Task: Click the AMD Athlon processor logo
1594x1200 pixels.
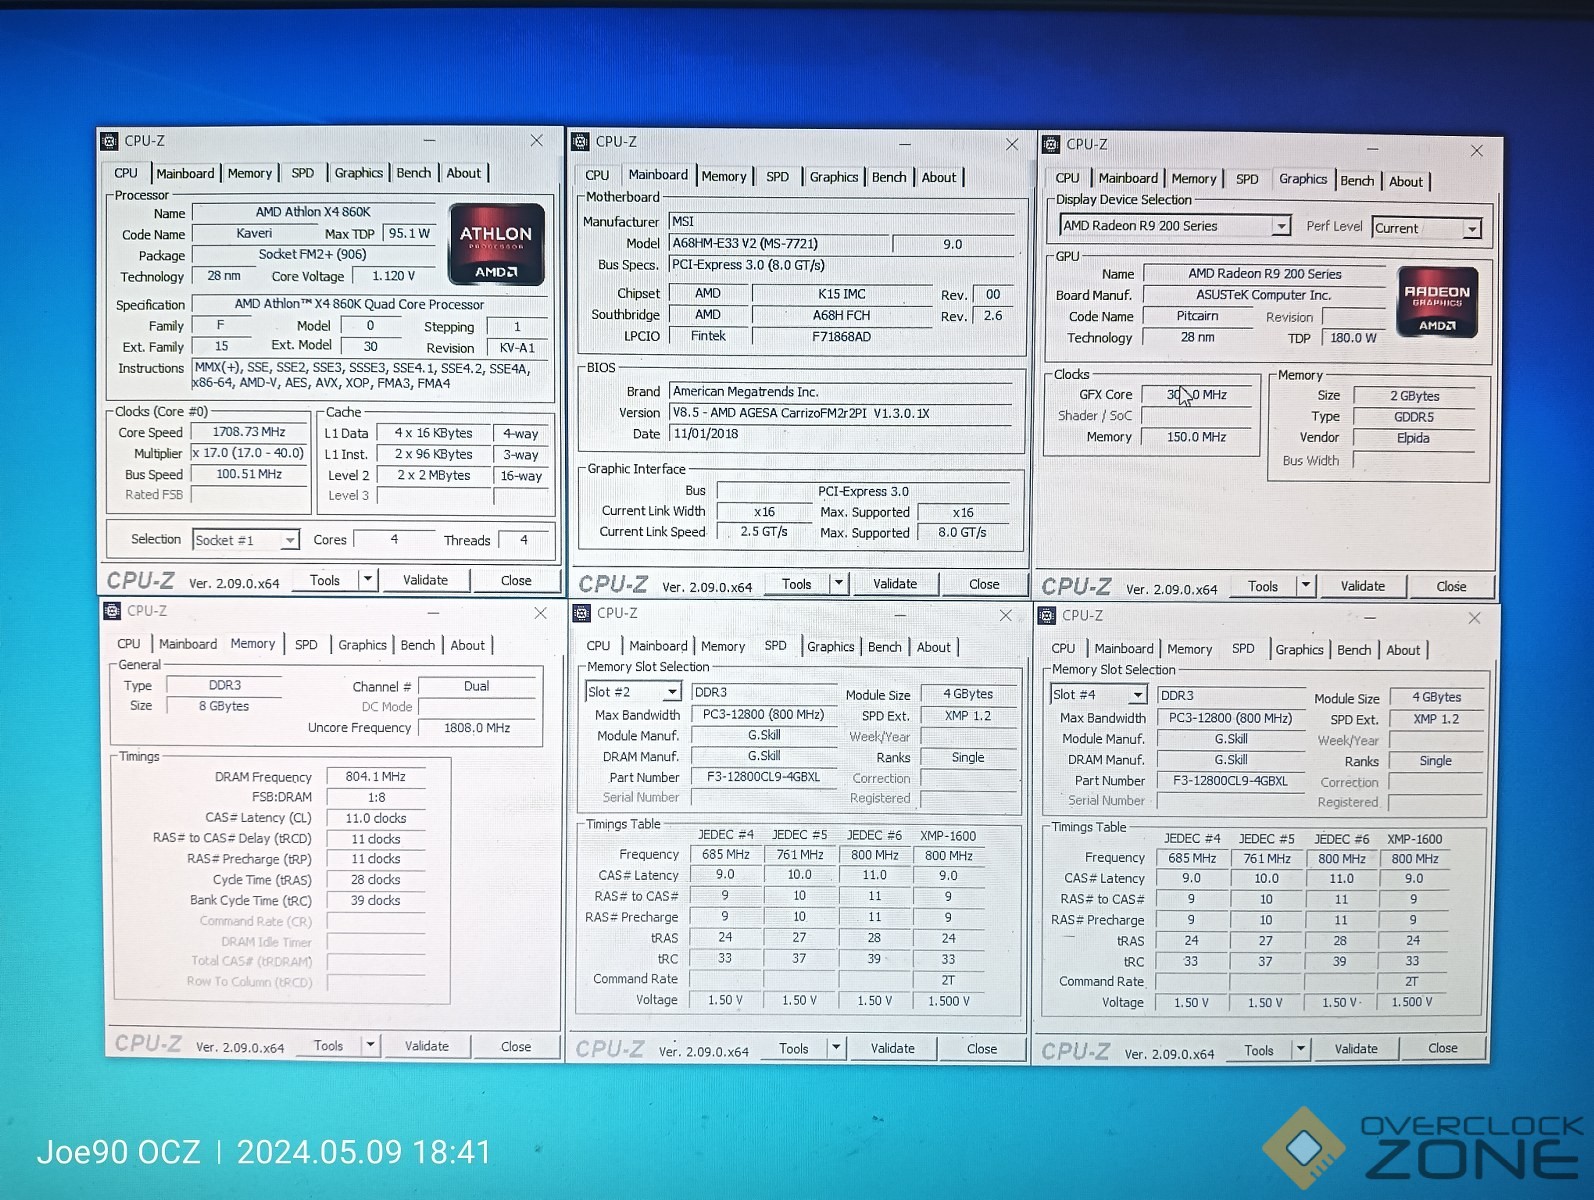Action: (x=497, y=244)
